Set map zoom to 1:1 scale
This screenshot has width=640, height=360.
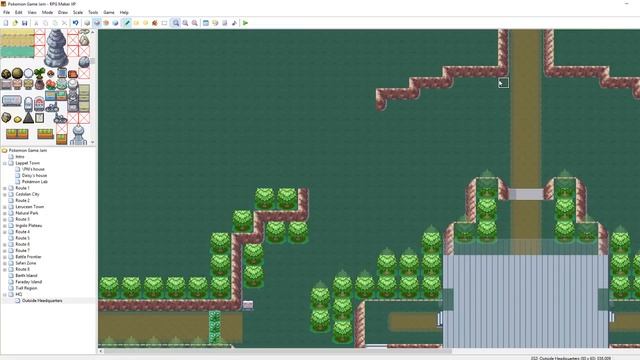pos(176,23)
